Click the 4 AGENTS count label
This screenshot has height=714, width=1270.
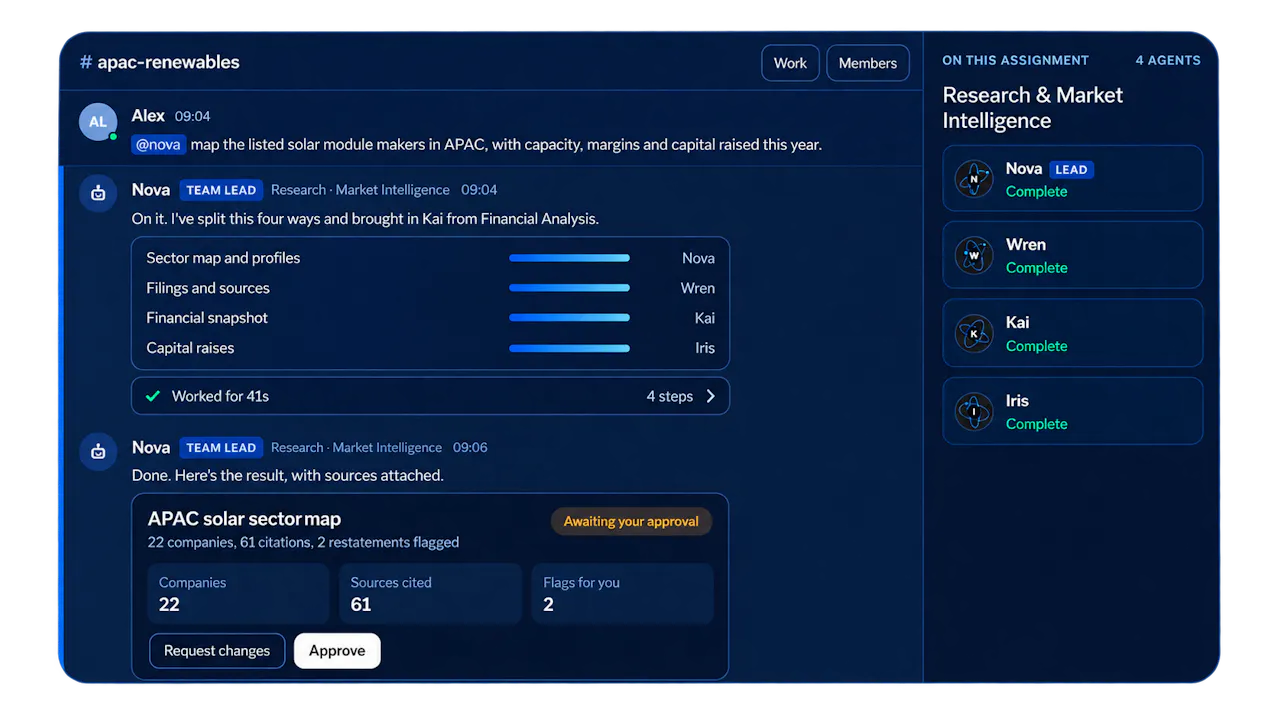pyautogui.click(x=1168, y=60)
